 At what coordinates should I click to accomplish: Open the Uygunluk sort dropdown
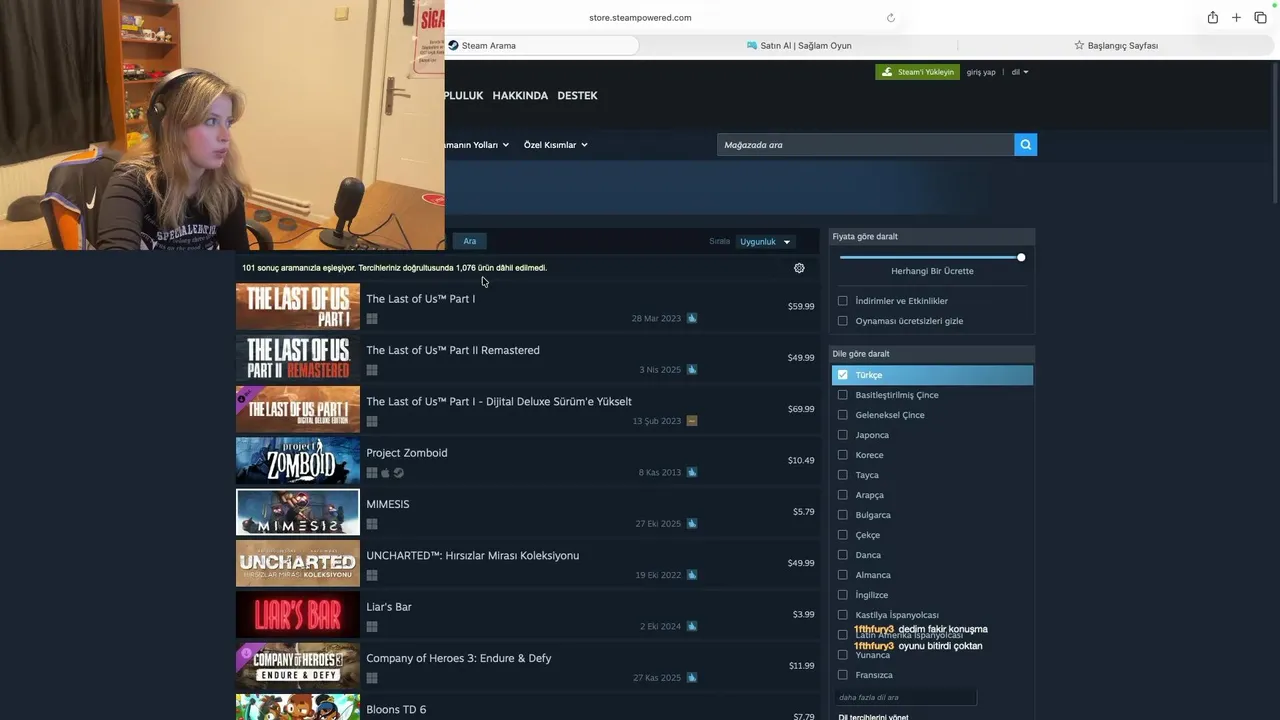click(x=765, y=242)
